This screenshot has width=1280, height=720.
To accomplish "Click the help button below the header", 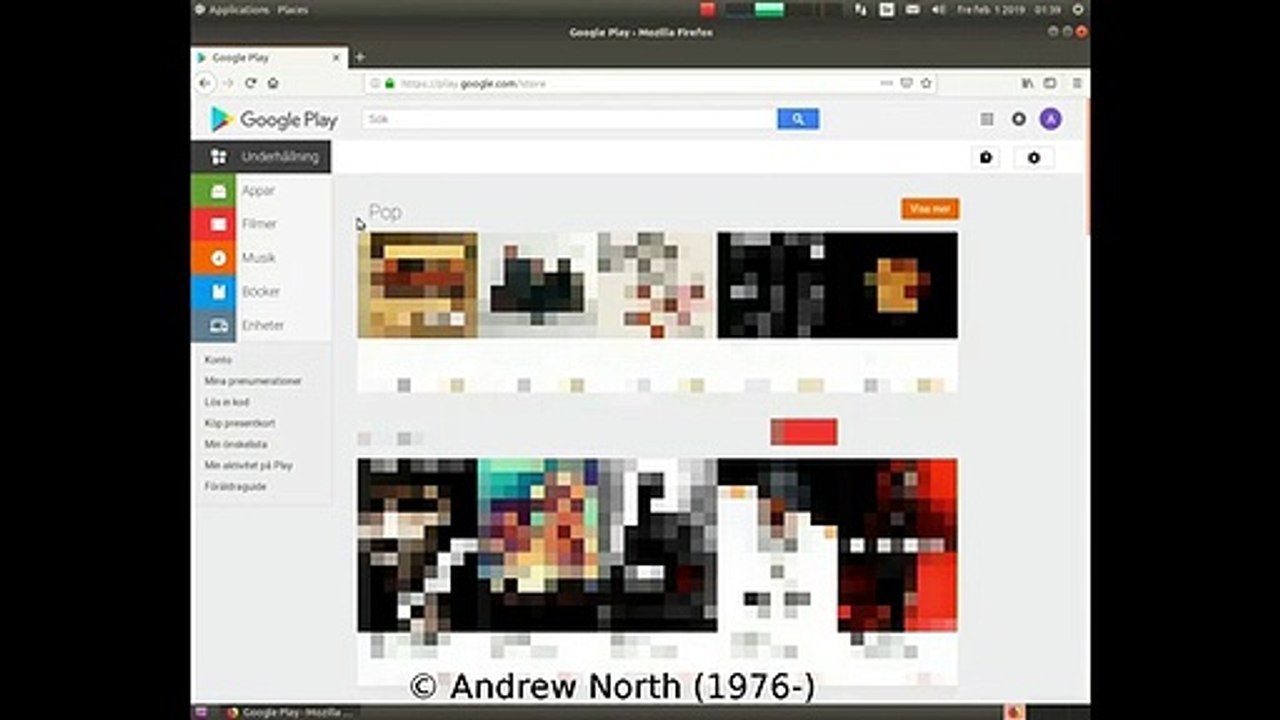I will coord(987,157).
